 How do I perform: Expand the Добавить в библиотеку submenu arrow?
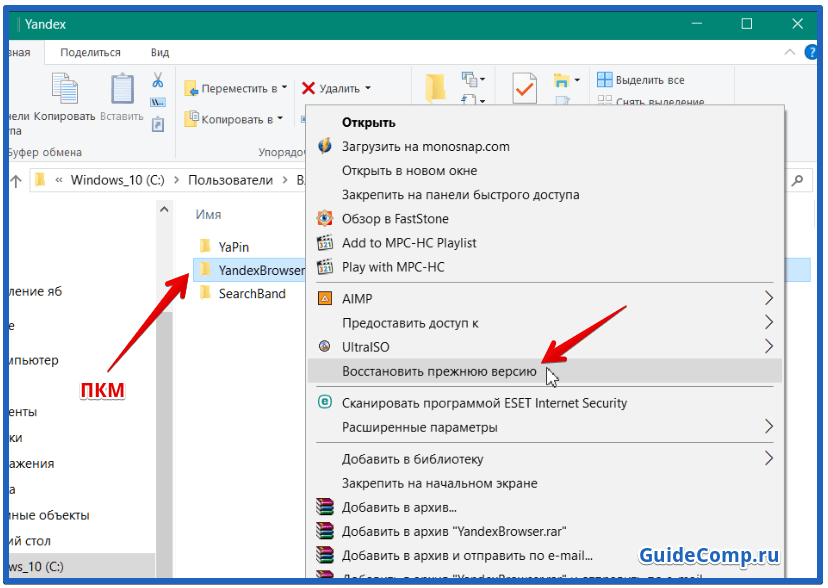(x=769, y=459)
